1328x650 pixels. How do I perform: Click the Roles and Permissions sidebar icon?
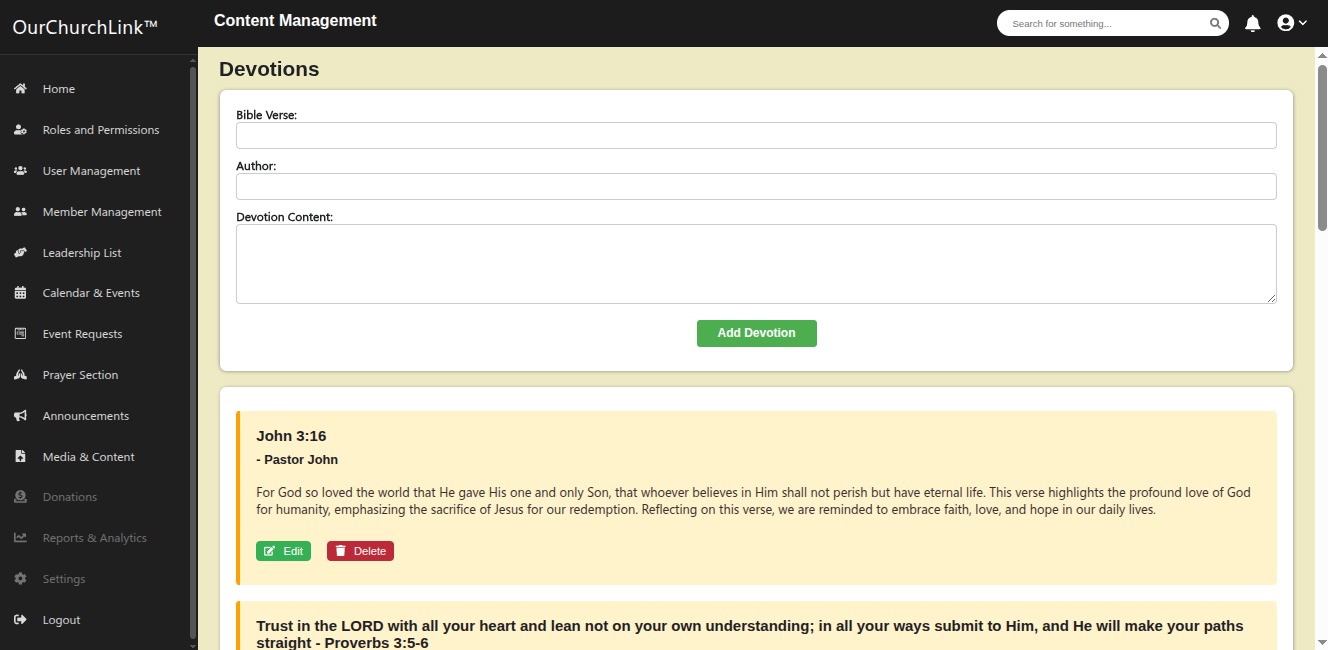pos(20,130)
